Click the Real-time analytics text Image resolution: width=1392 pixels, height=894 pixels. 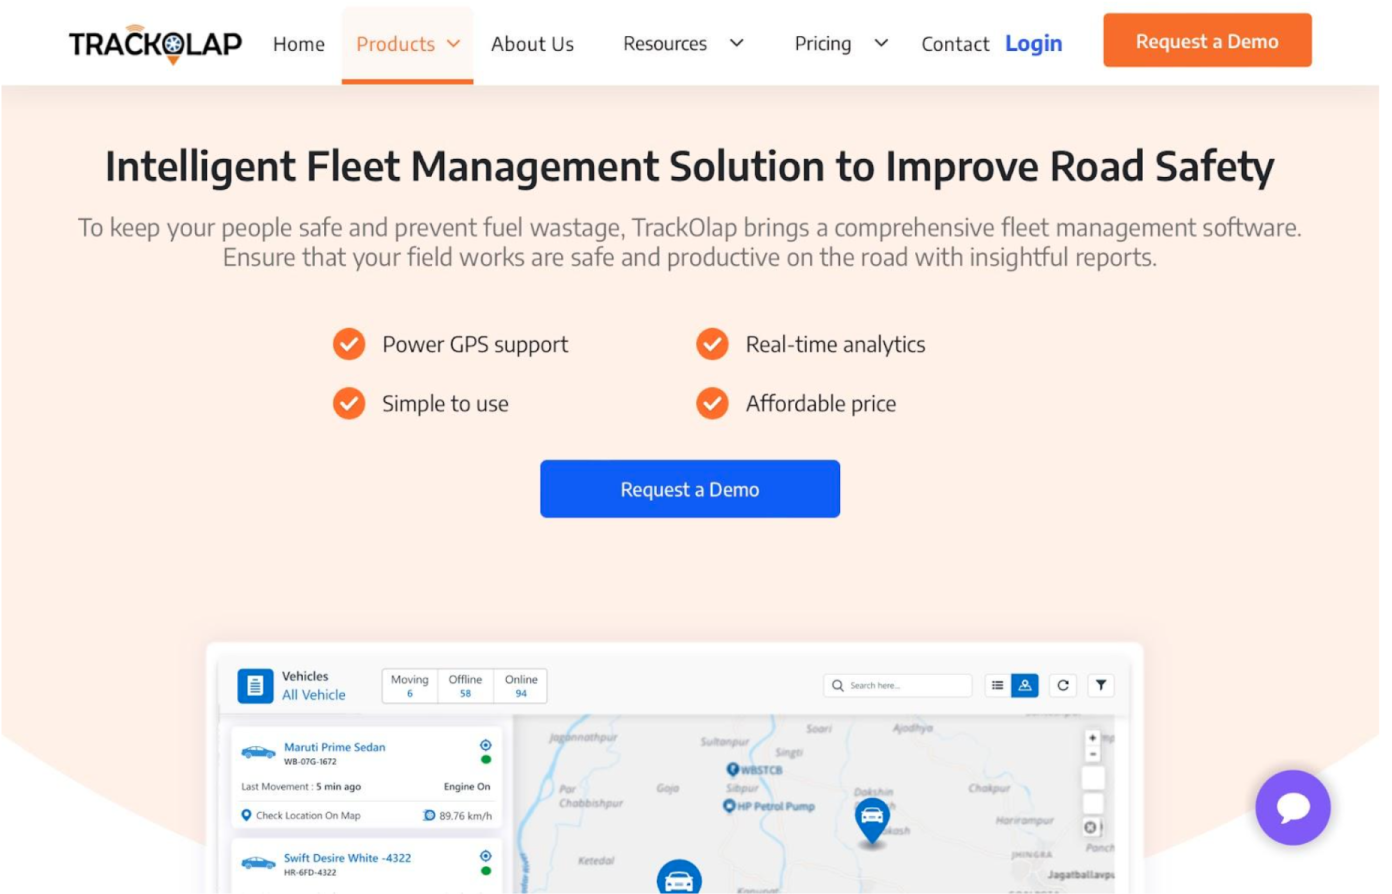click(x=836, y=345)
